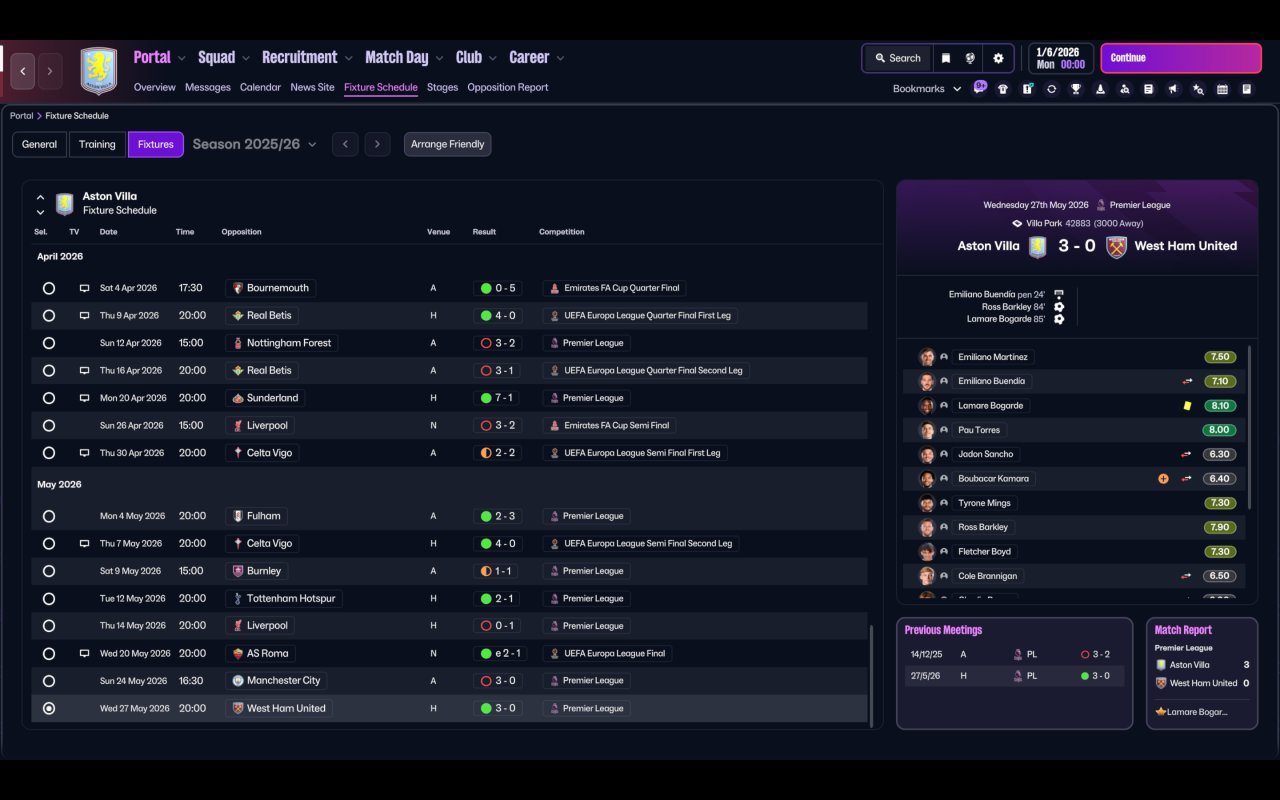Click the fixtures list vertical scrollbar

coord(872,676)
